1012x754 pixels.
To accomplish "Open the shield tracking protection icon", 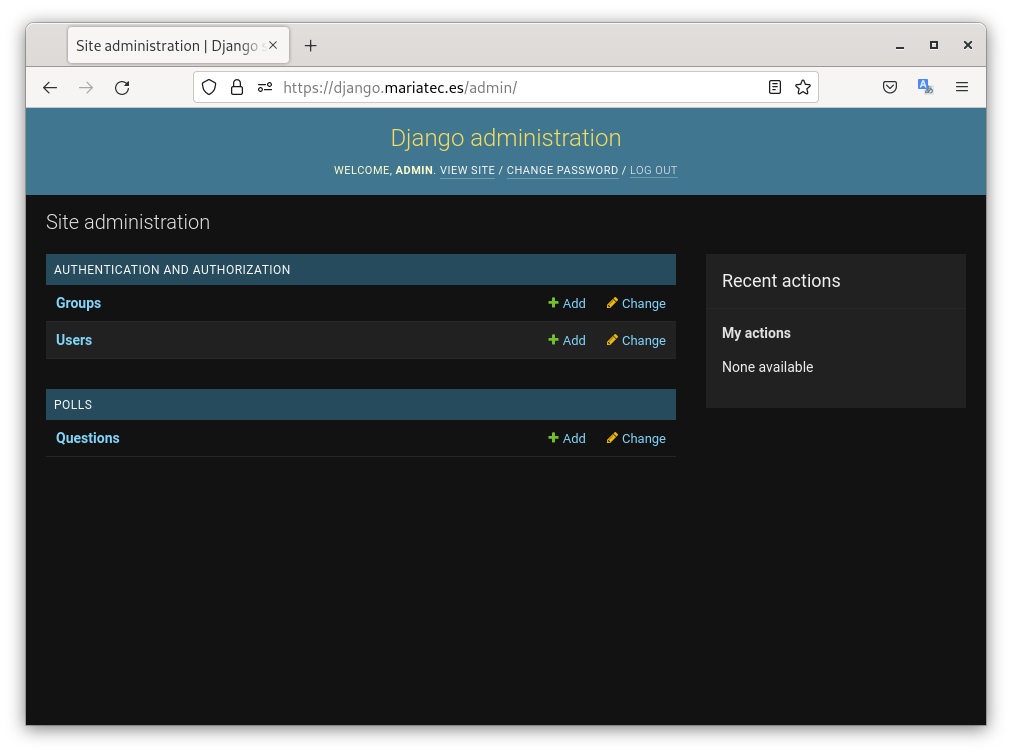I will [209, 88].
